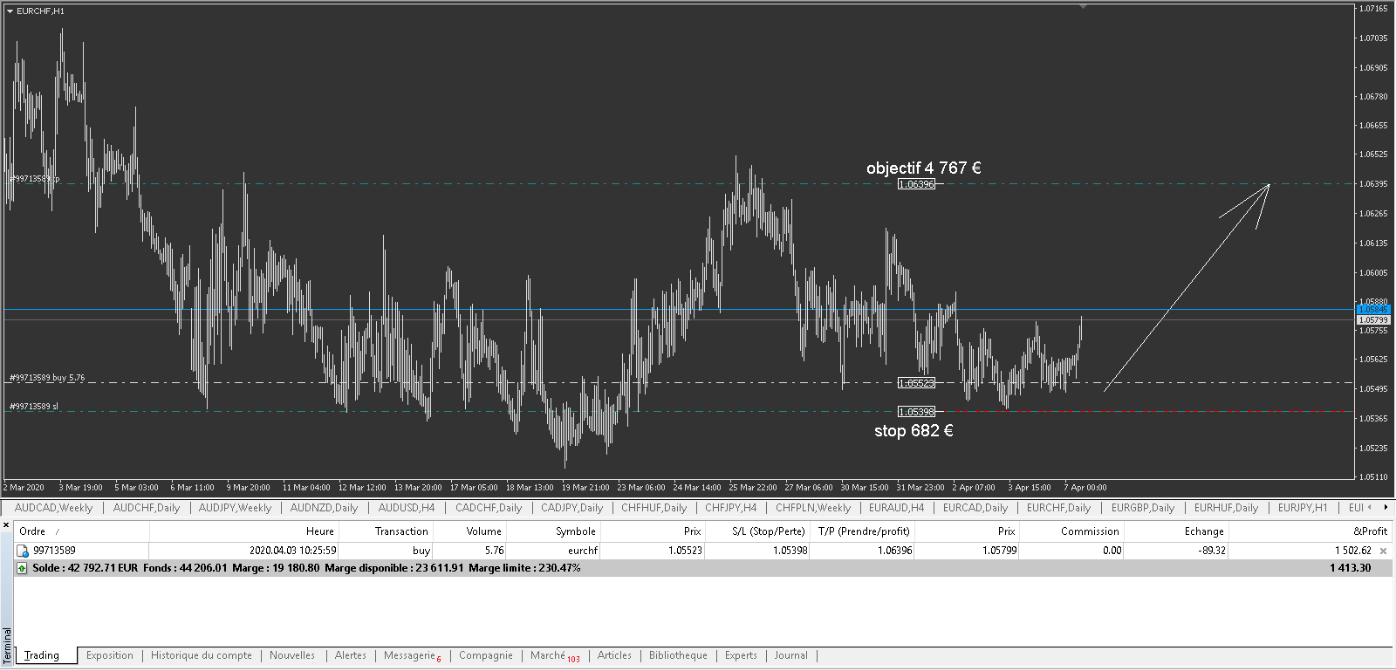
Task: Close the Terminal panel with its X
Action: click(5, 524)
